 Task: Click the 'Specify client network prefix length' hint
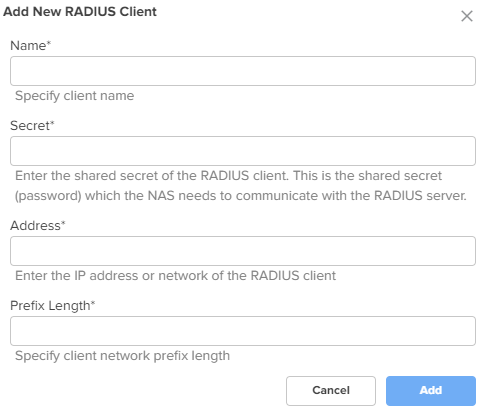click(122, 356)
